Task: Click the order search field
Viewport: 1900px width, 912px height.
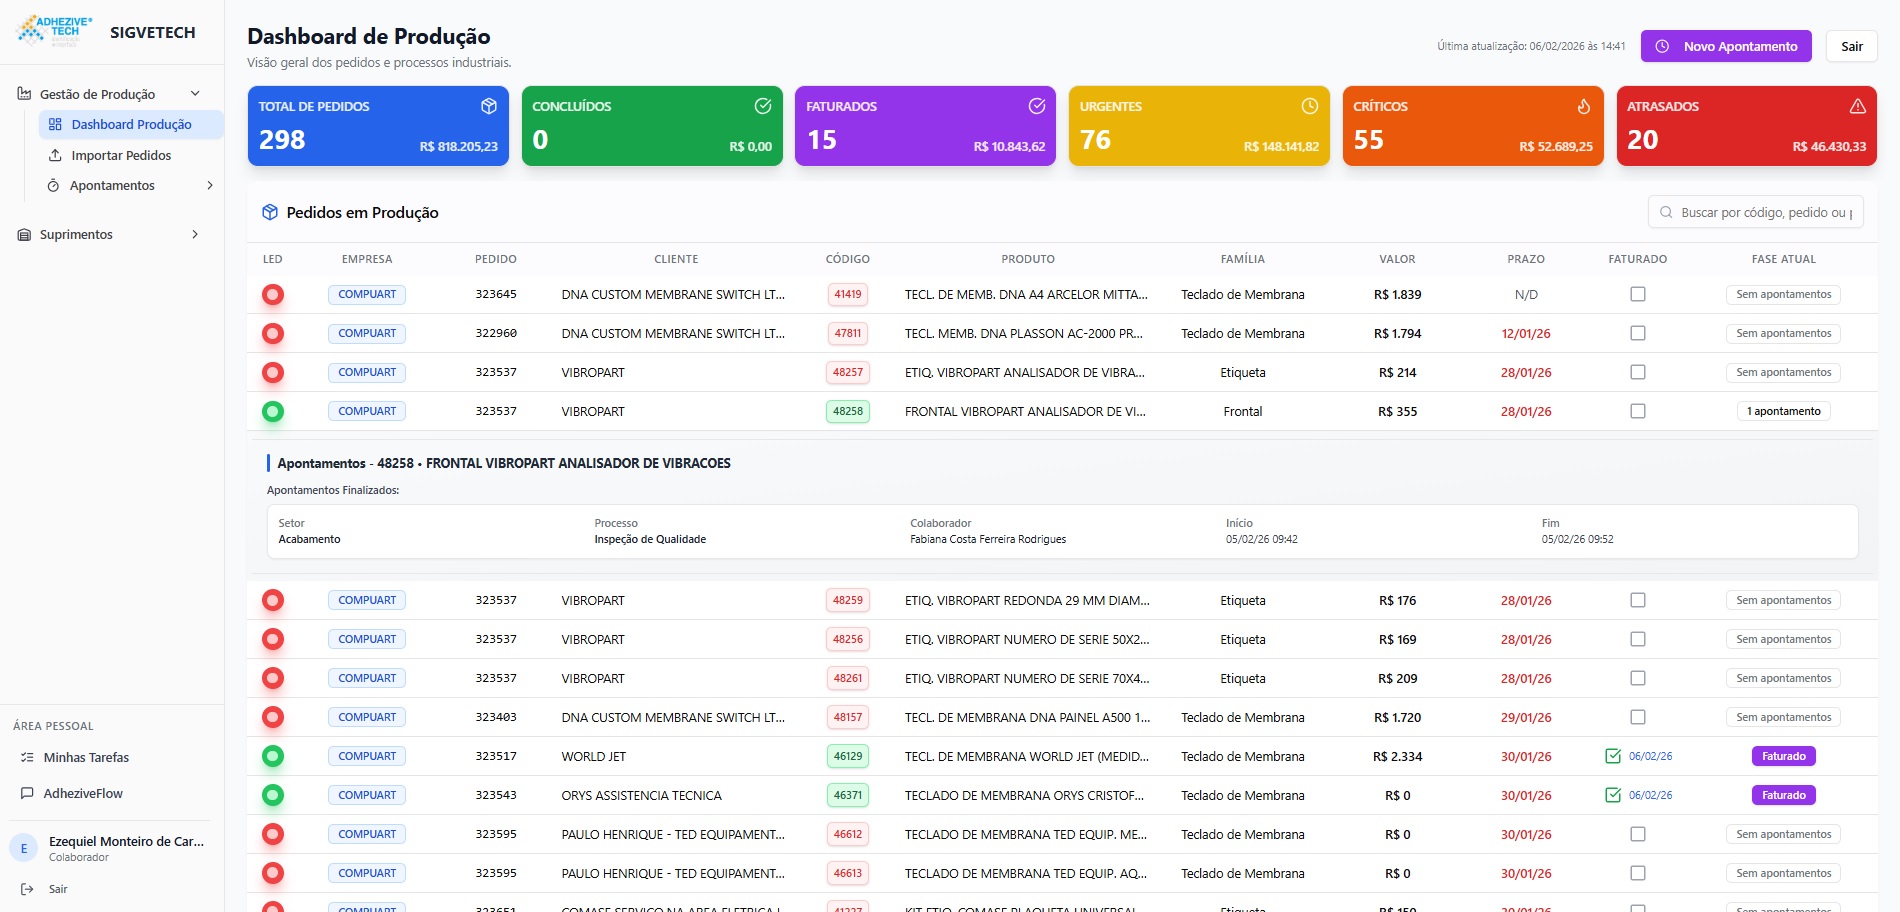Action: coord(1756,212)
